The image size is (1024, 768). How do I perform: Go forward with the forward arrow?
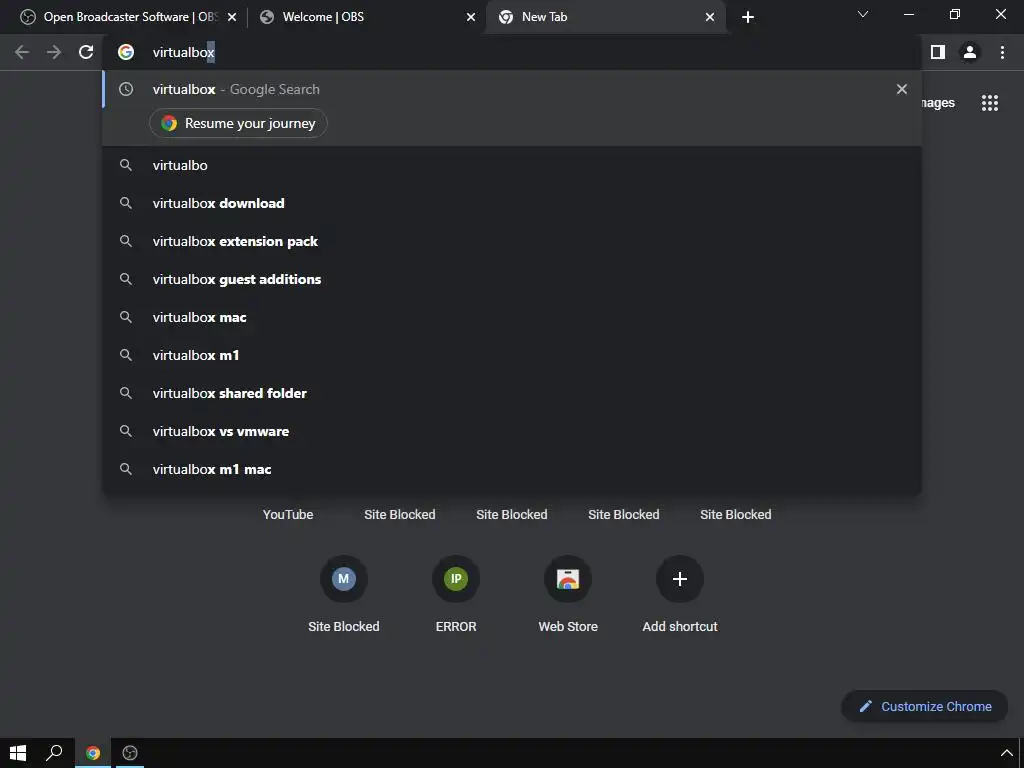pyautogui.click(x=54, y=52)
